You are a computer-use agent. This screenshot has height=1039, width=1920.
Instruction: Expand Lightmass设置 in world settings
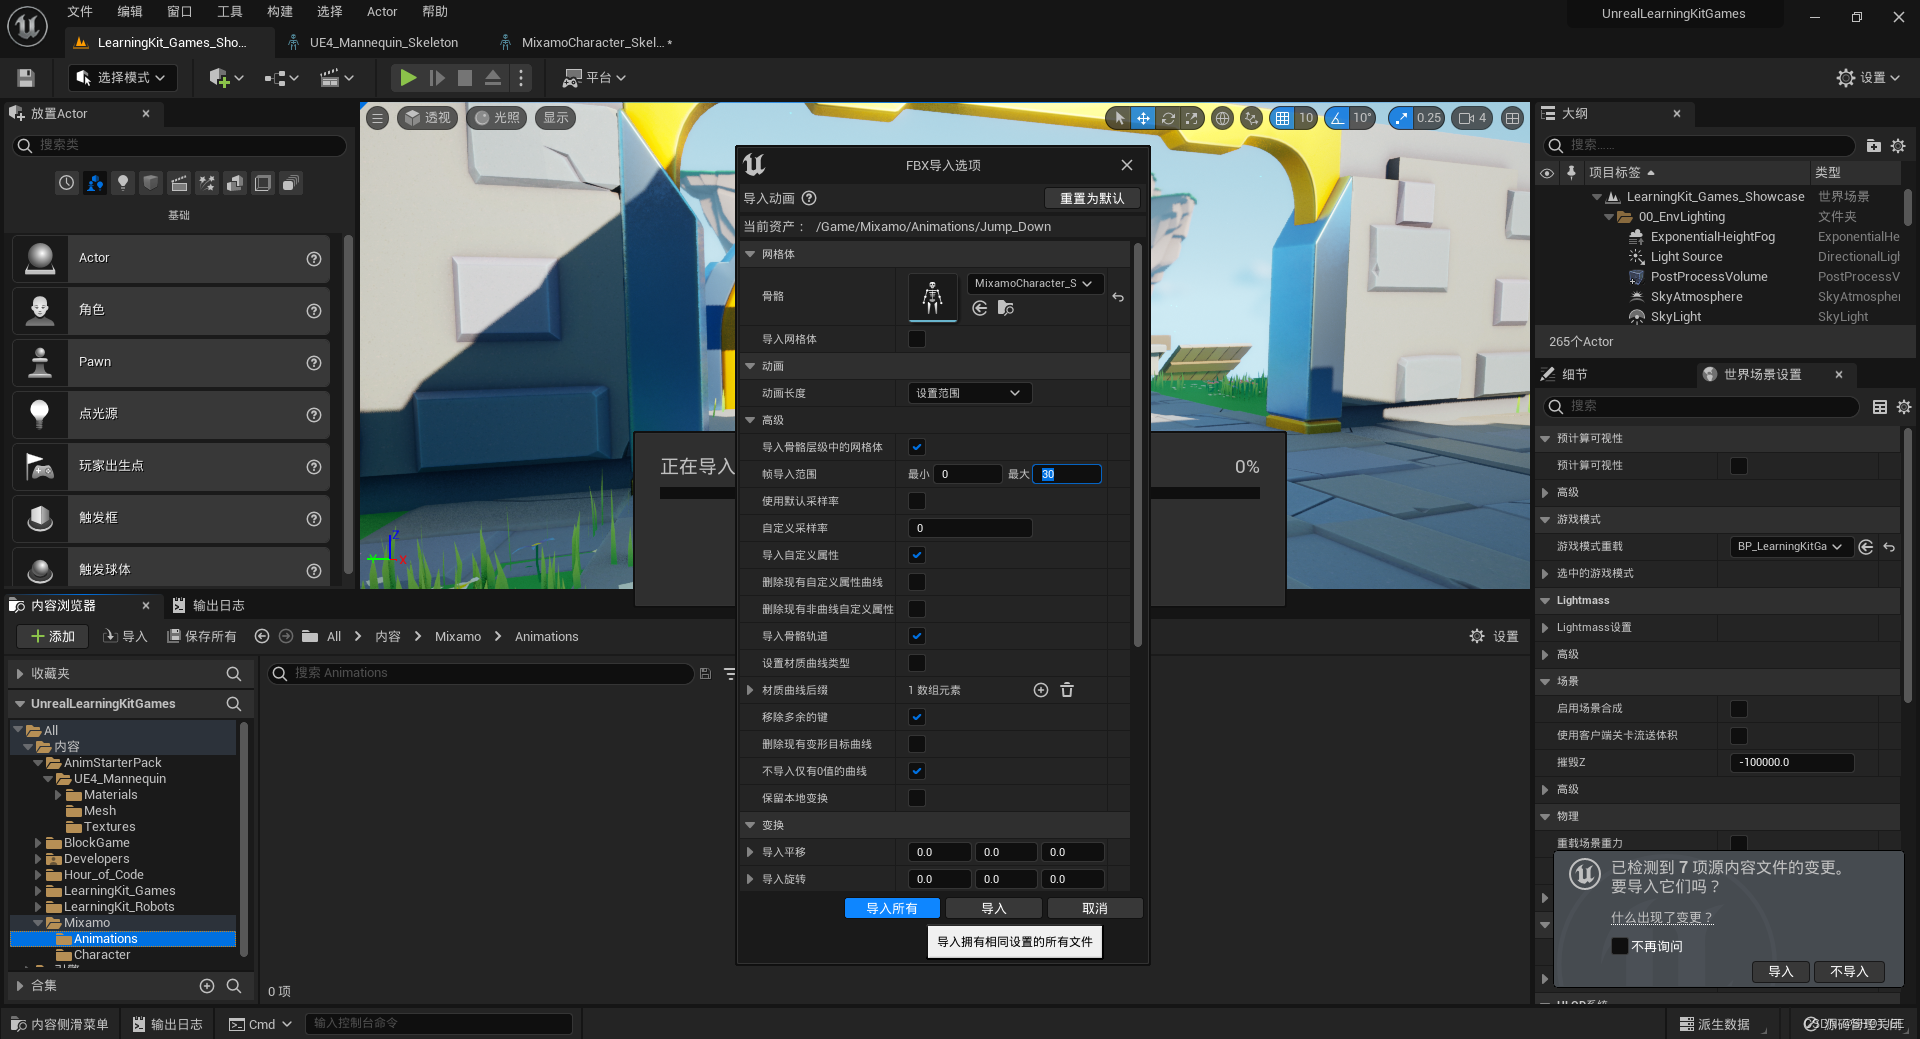tap(1545, 628)
